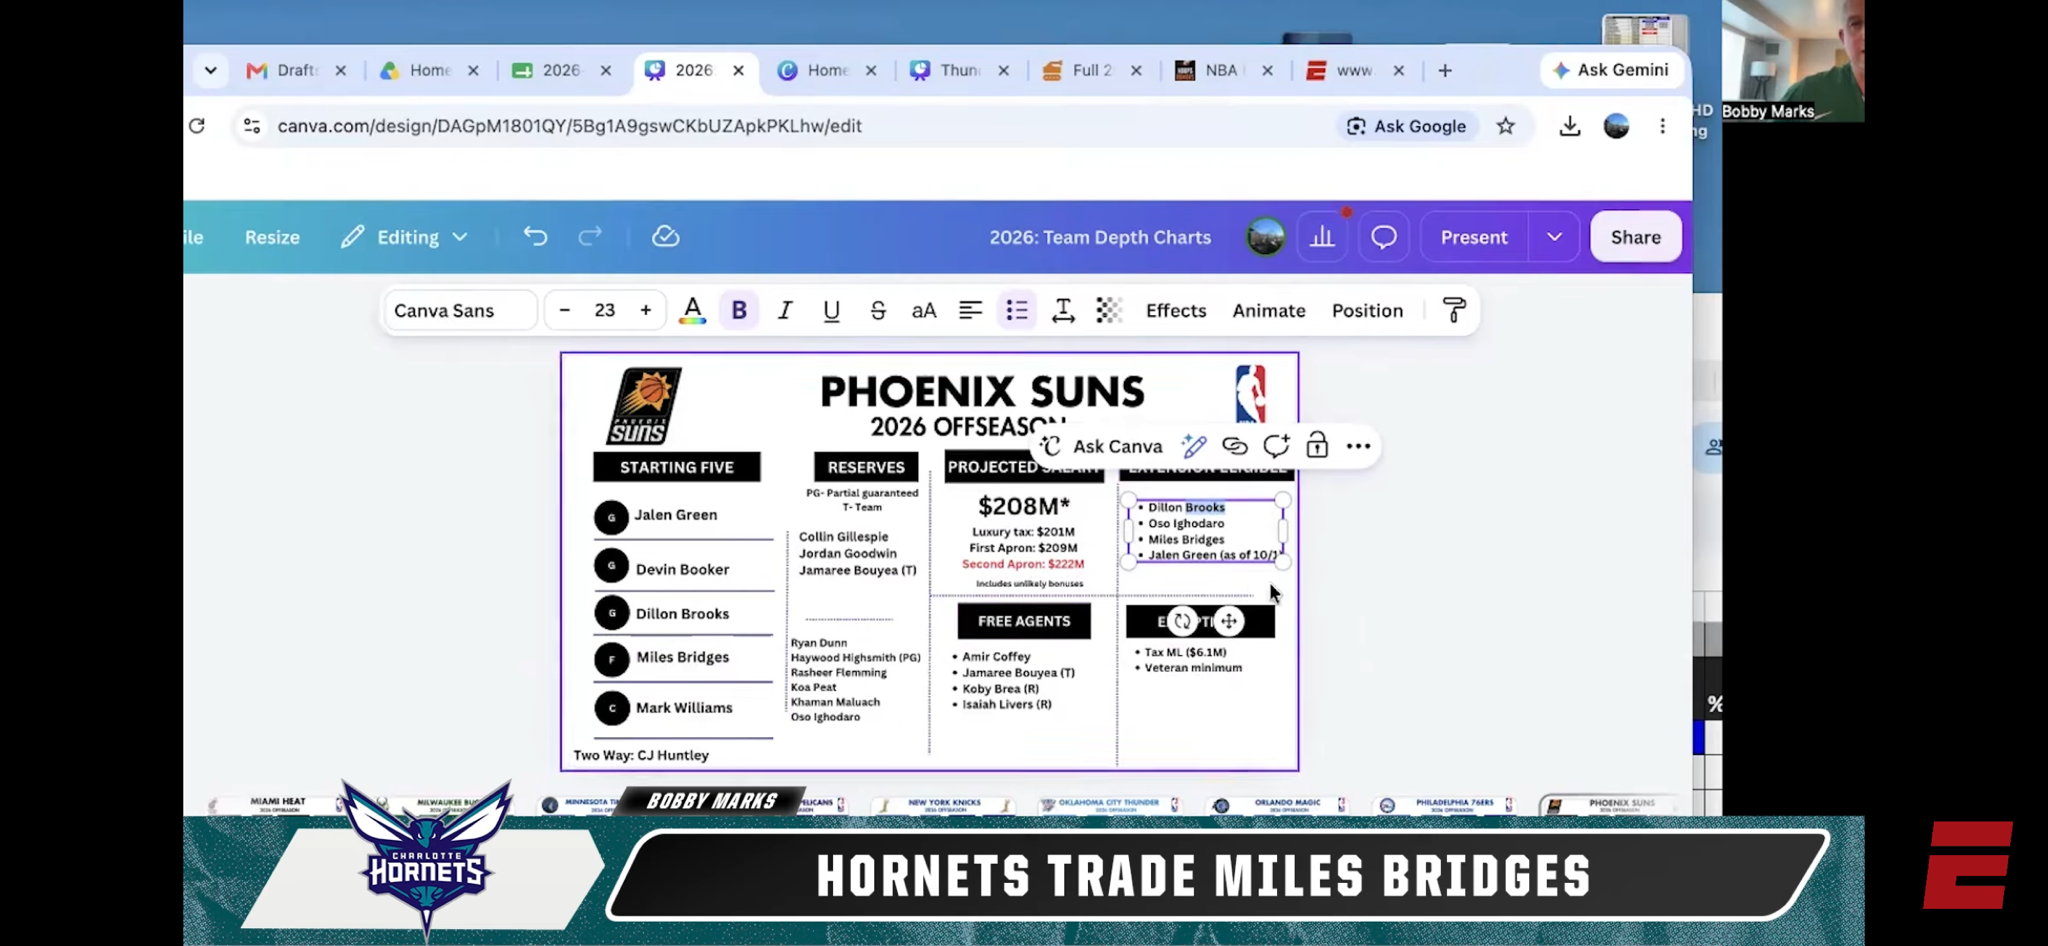Open text color picker
The width and height of the screenshot is (2048, 946).
(x=692, y=310)
